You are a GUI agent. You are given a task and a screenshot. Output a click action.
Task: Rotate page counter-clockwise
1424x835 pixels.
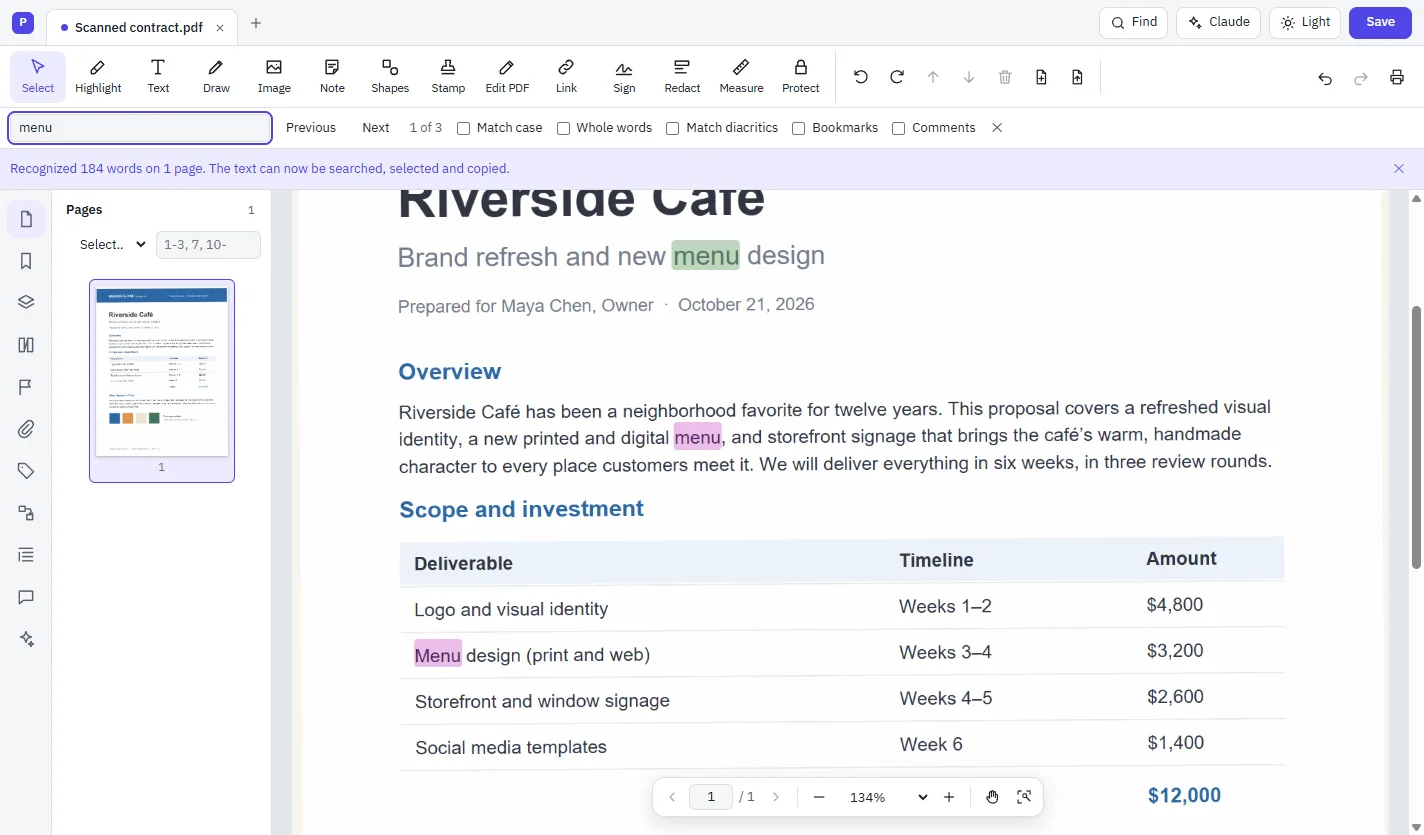pyautogui.click(x=861, y=77)
